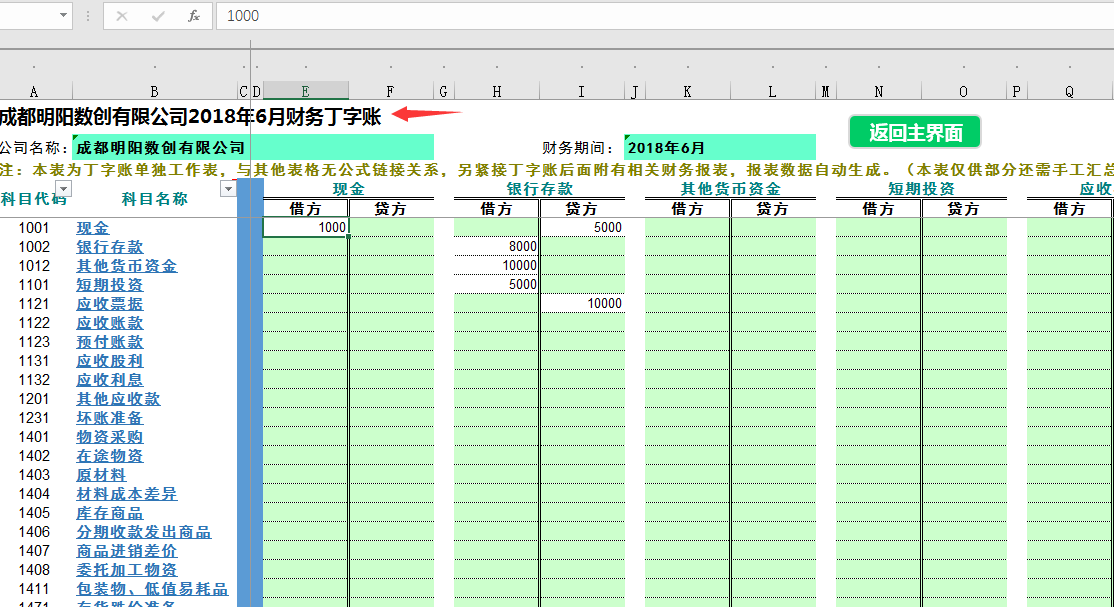Select column F header

pos(390,92)
